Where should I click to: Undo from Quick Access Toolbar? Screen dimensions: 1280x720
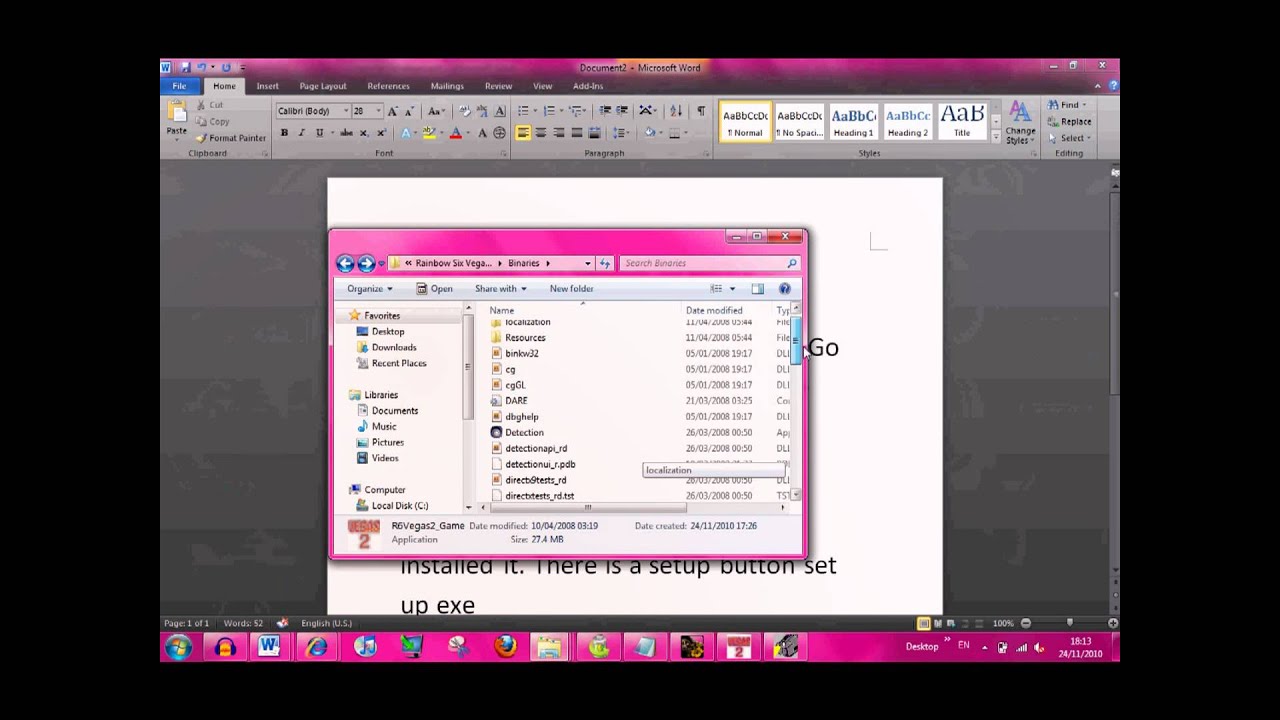coord(201,68)
